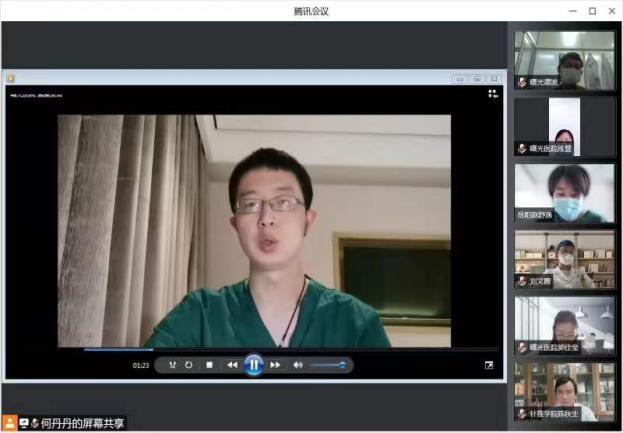623x433 pixels.
Task: Mute the video with the speaker icon
Action: tap(298, 365)
